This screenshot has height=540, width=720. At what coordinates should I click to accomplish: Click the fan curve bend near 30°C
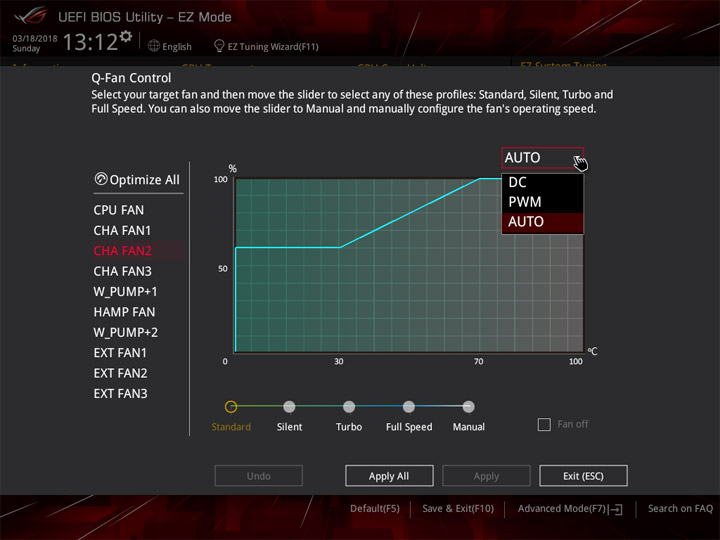pos(340,248)
